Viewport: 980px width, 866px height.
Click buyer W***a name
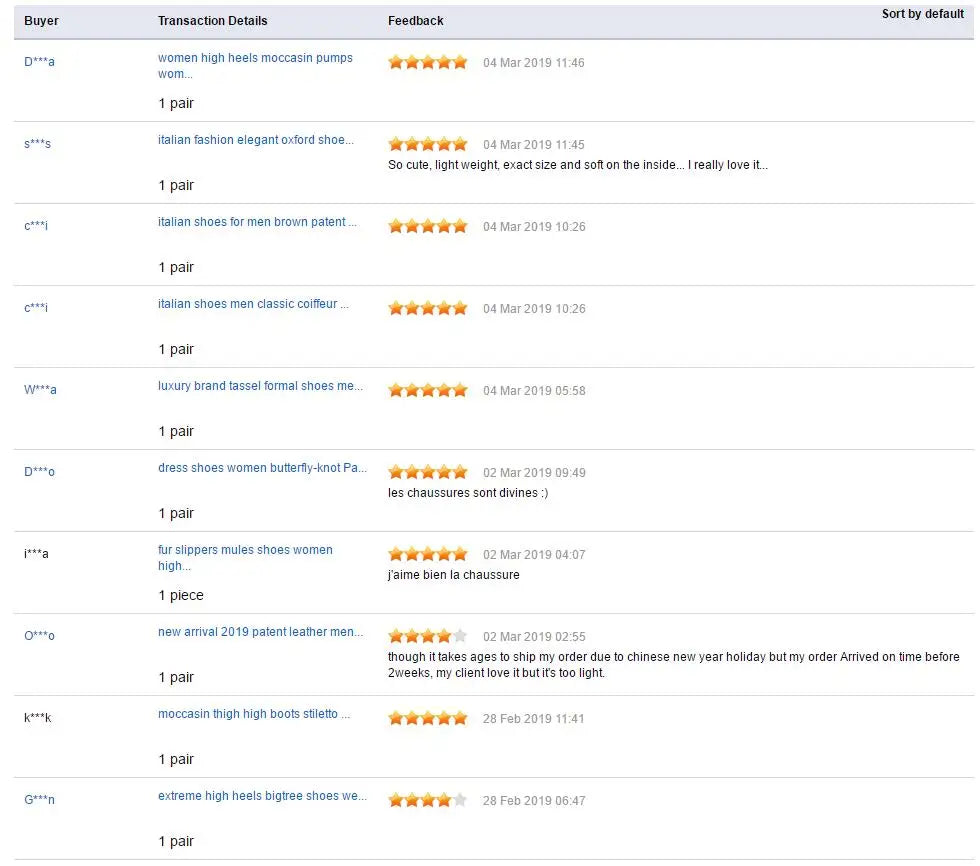click(40, 390)
